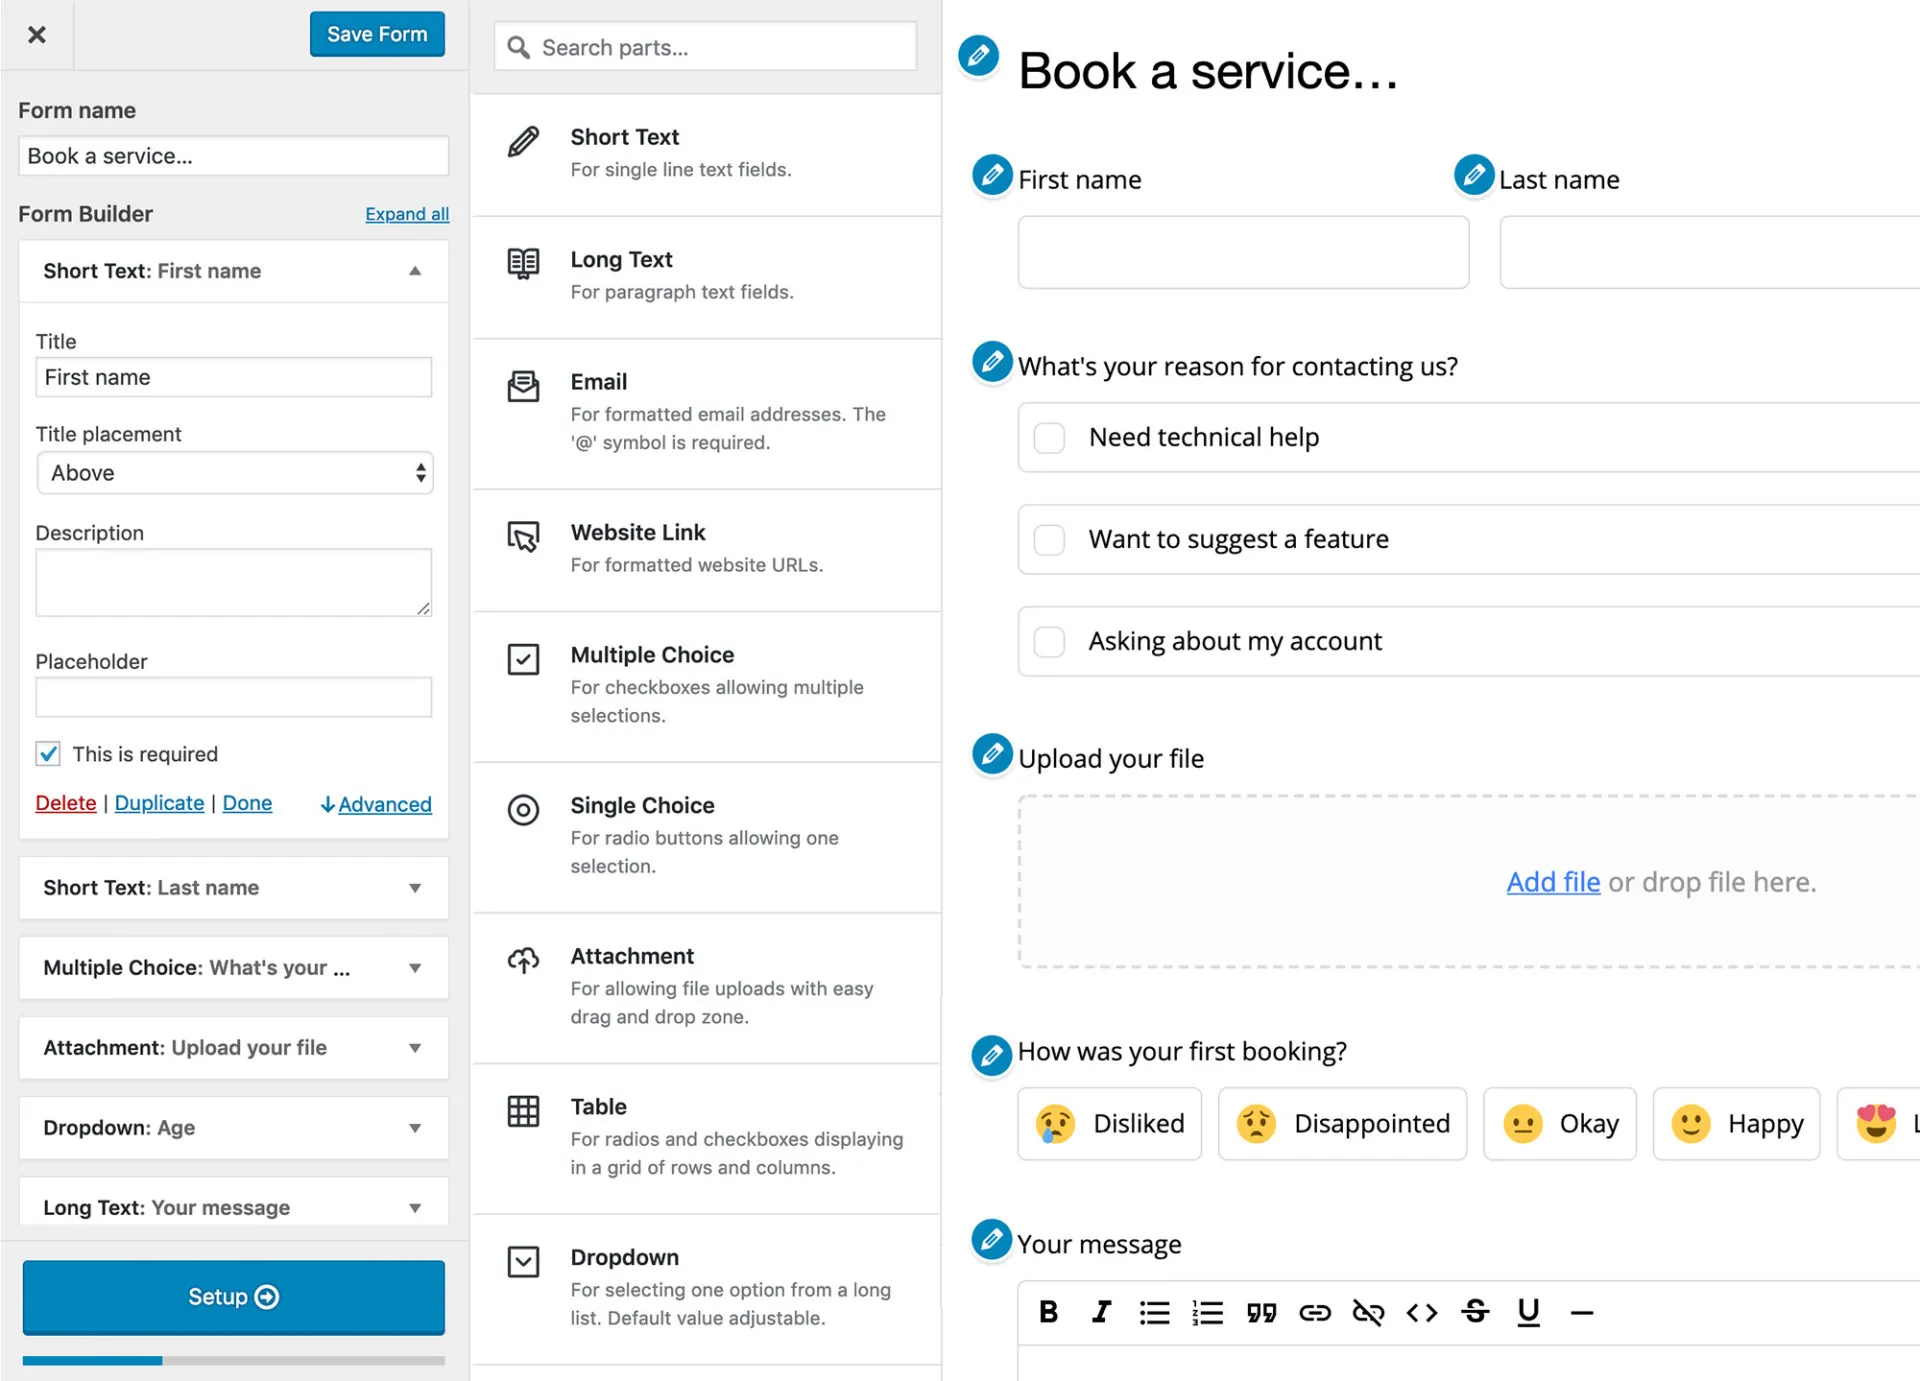Toggle bold in the message toolbar

[1048, 1312]
